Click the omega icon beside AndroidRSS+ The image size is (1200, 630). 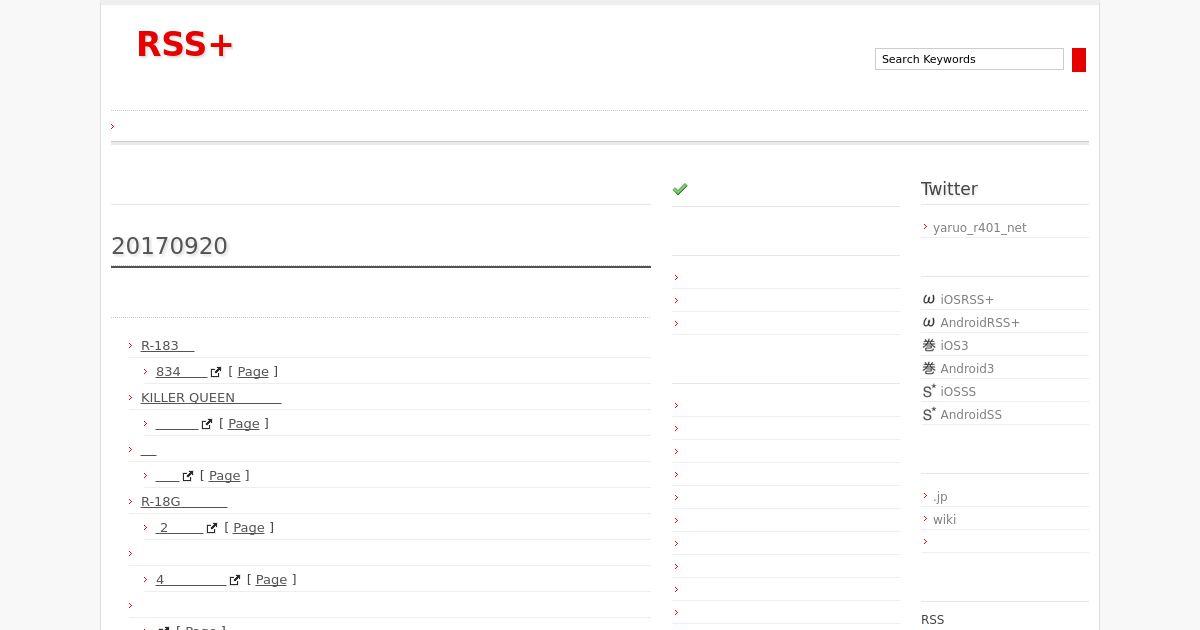pos(929,322)
